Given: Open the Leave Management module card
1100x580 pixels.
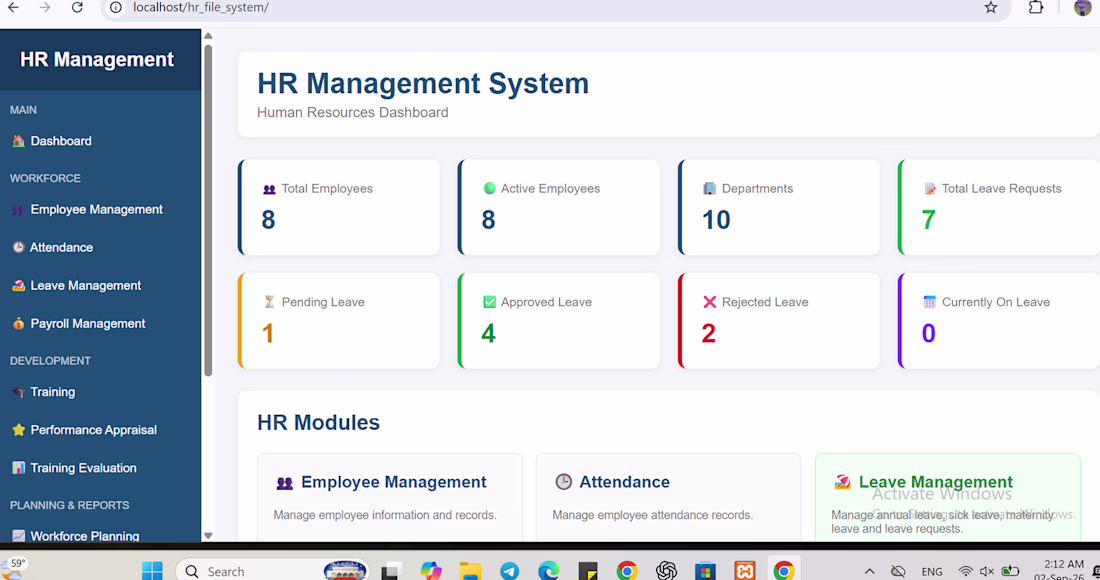Looking at the screenshot, I should coord(948,497).
